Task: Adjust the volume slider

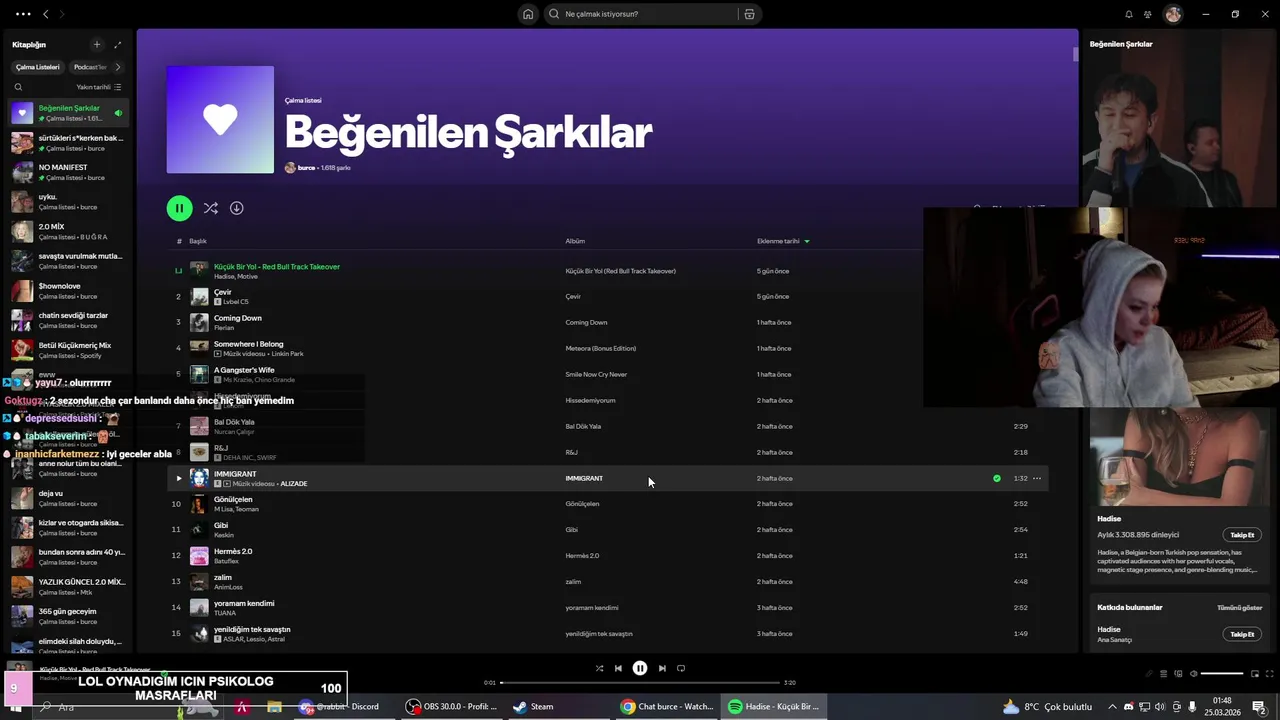Action: (x=1222, y=673)
